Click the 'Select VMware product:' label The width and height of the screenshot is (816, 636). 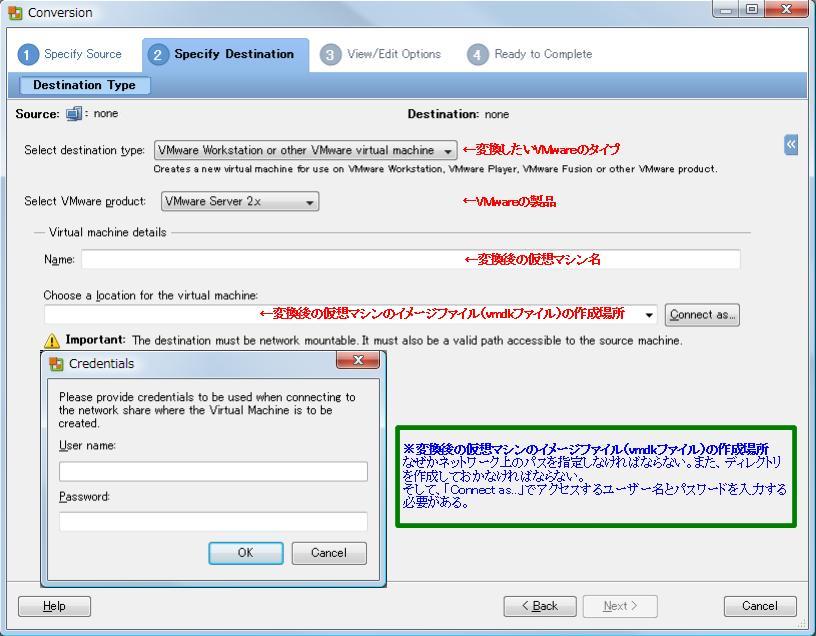(85, 201)
